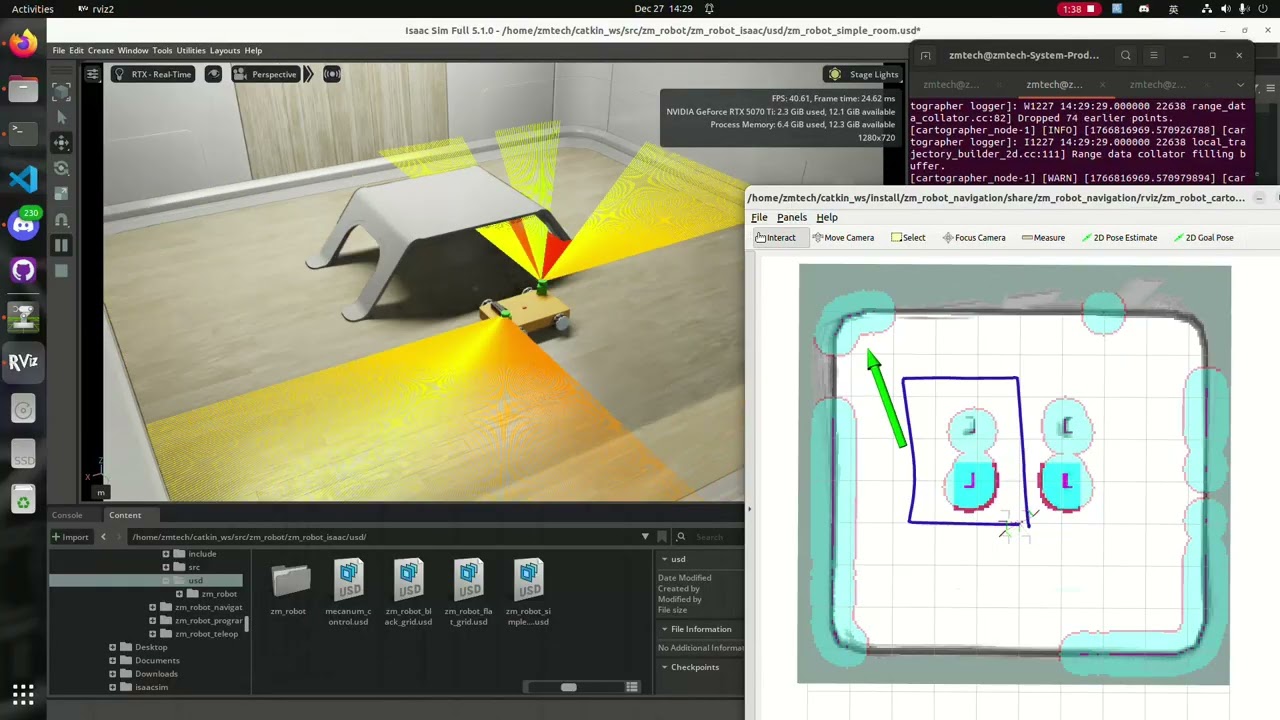Viewport: 1280px width, 720px height.
Task: Switch to the Content tab
Action: 125,515
